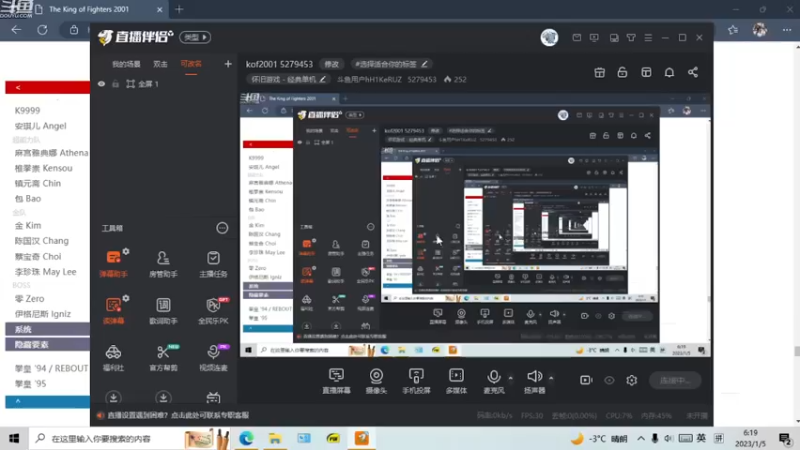The image size is (800, 450).
Task: Open the 弹幕助手 danmaku assistant tool
Action: click(x=113, y=263)
